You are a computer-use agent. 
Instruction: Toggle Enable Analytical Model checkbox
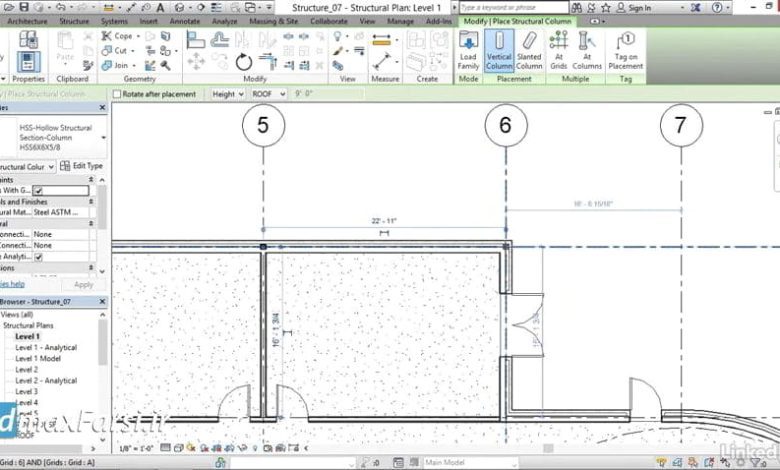(39, 257)
